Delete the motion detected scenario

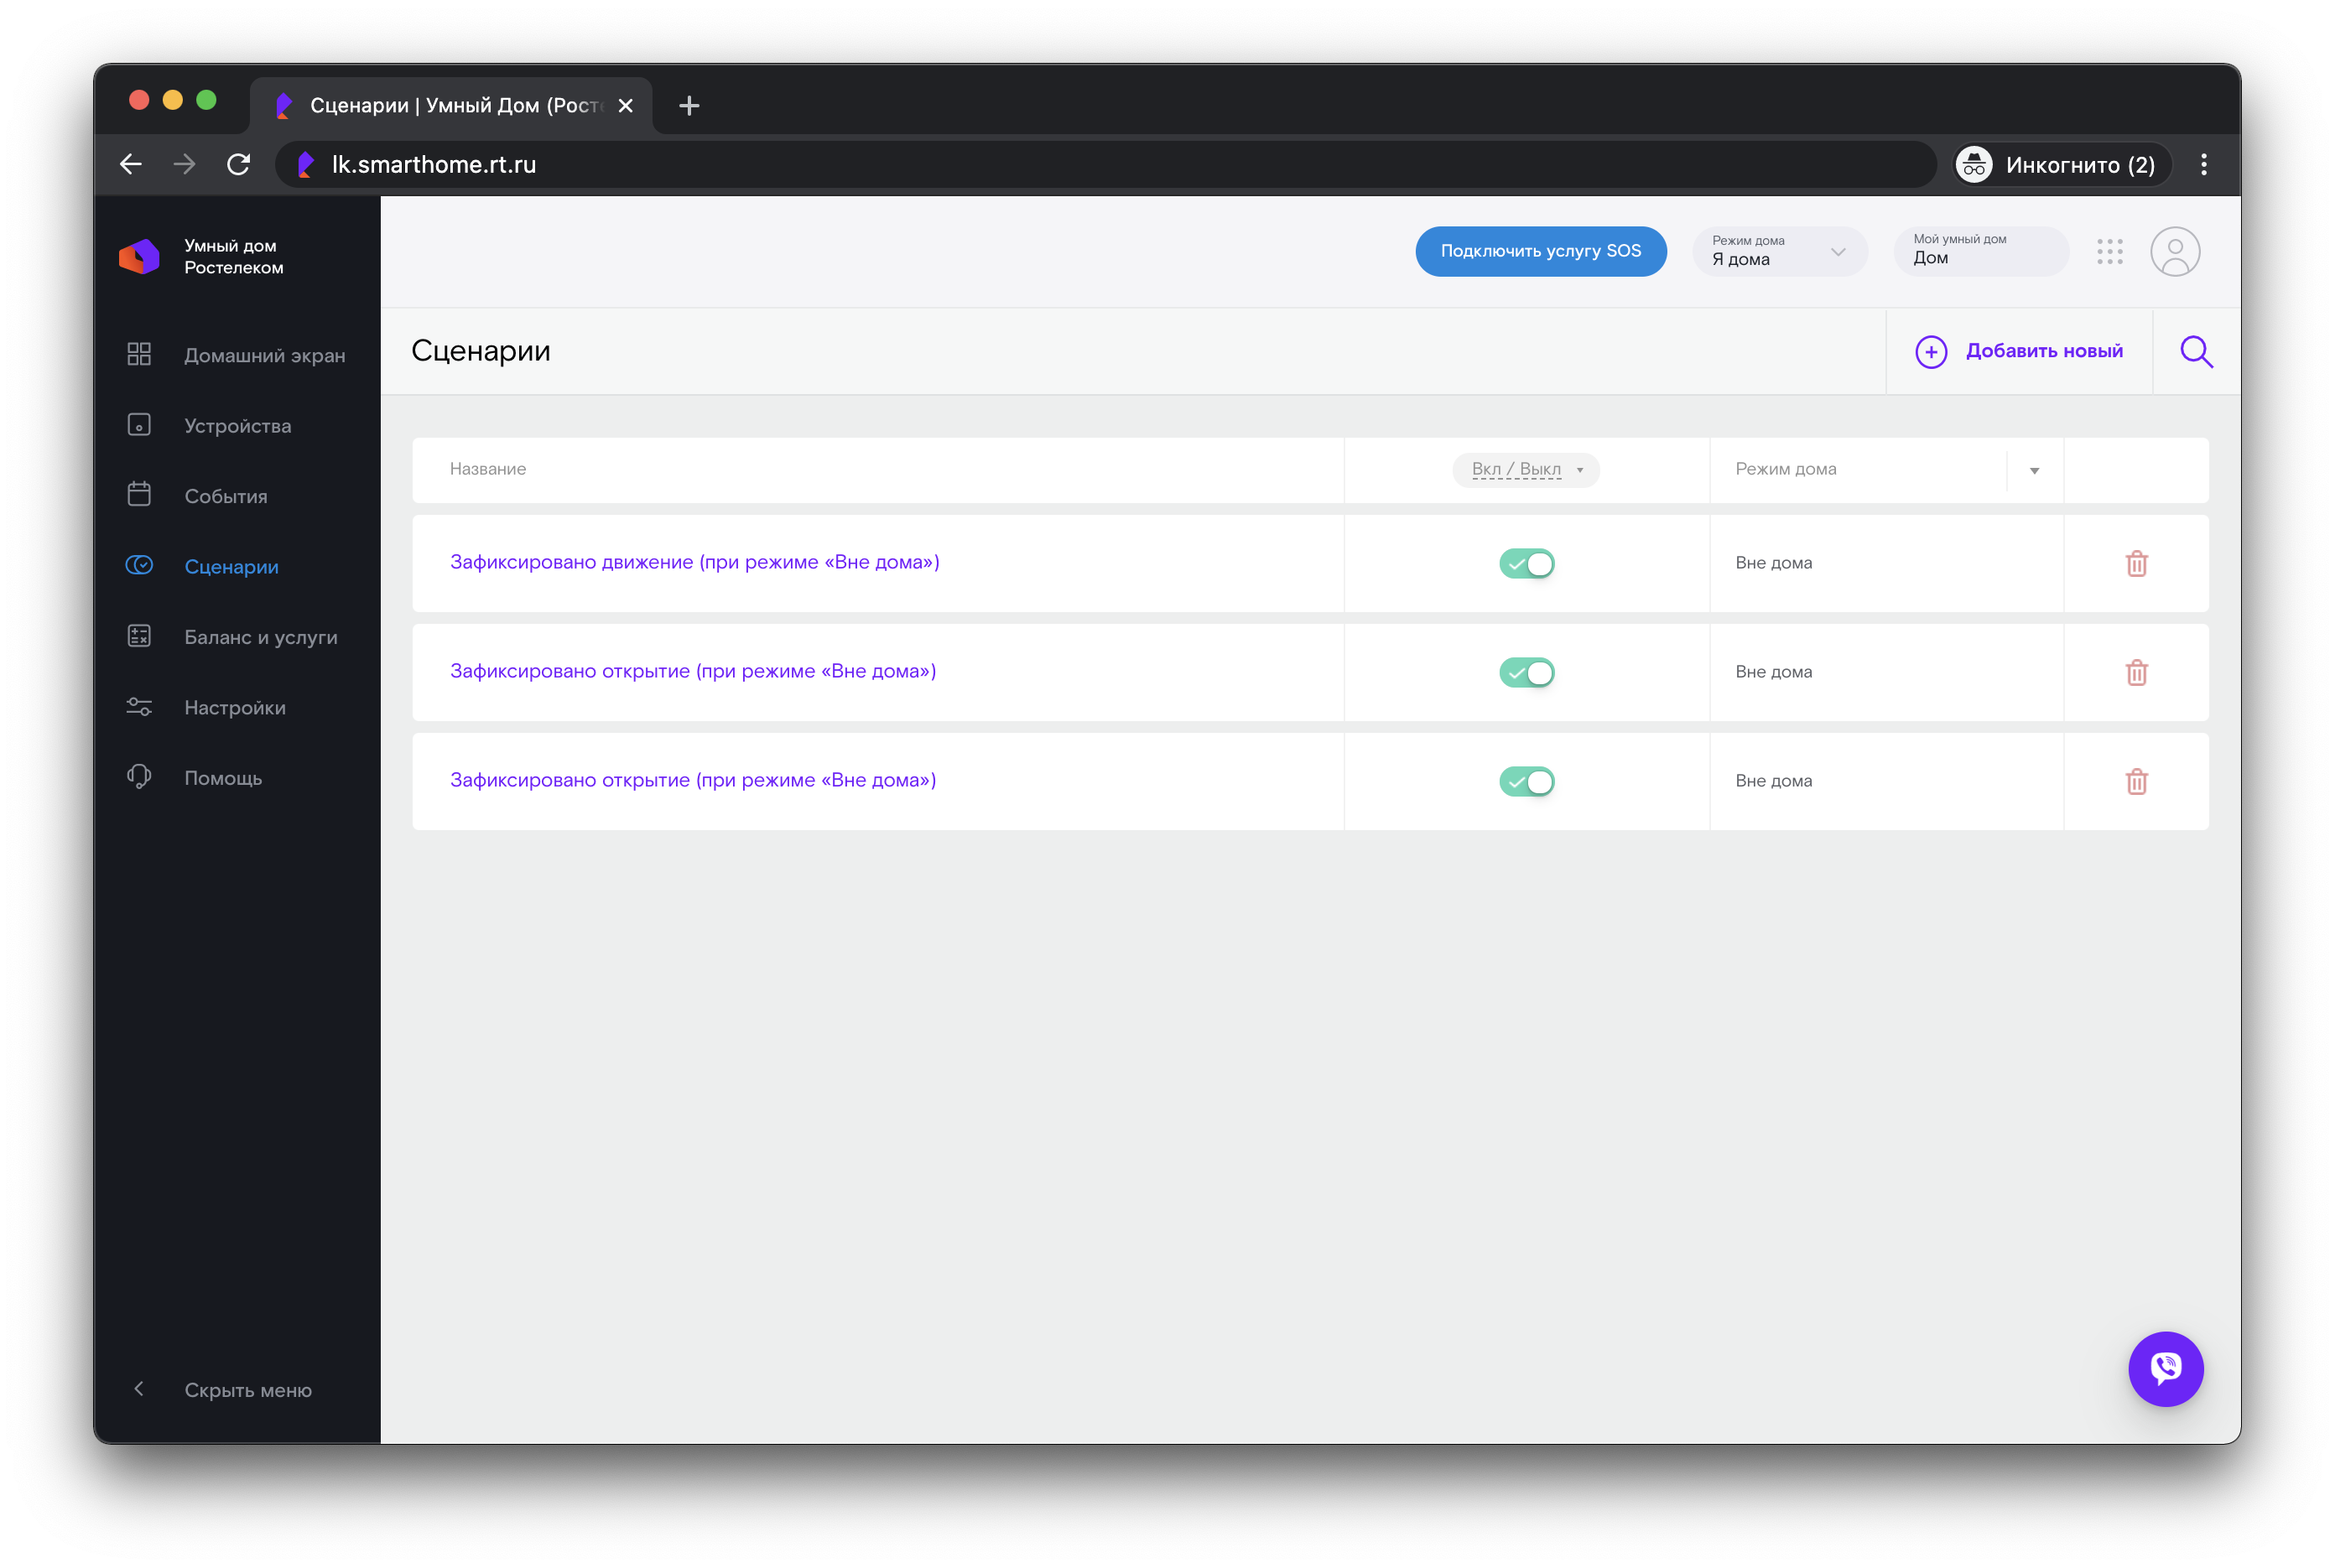(2136, 564)
